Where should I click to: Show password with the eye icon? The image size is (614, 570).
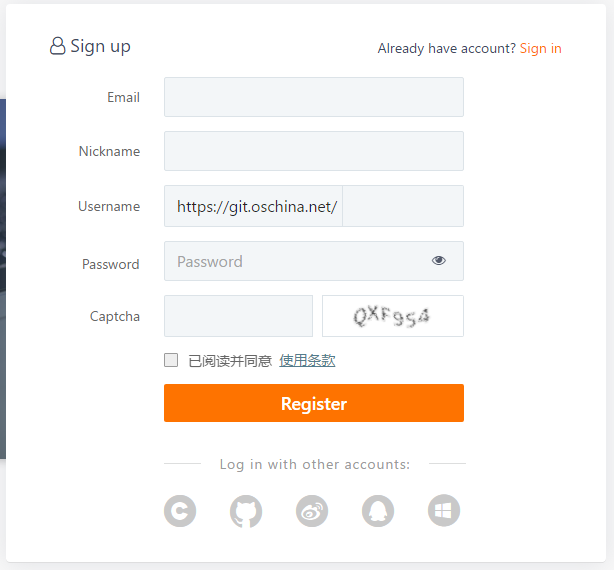pos(439,261)
